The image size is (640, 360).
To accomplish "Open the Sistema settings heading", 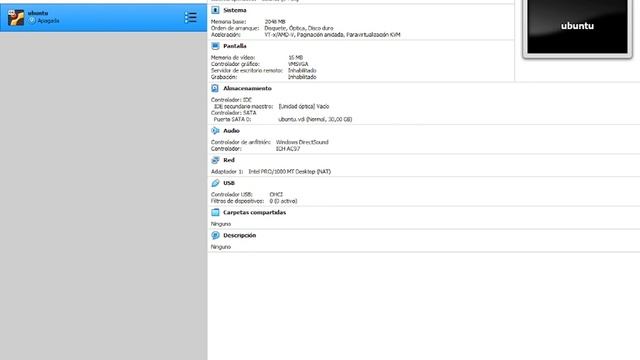I will click(x=235, y=10).
